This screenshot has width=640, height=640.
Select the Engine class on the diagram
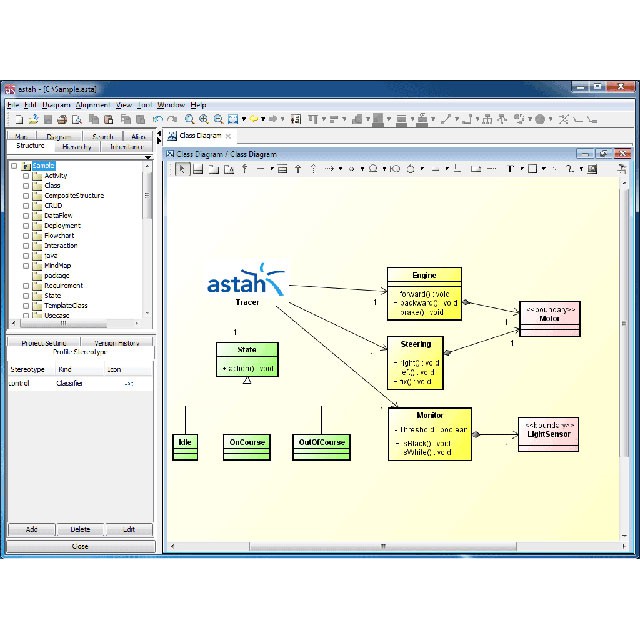pyautogui.click(x=424, y=274)
